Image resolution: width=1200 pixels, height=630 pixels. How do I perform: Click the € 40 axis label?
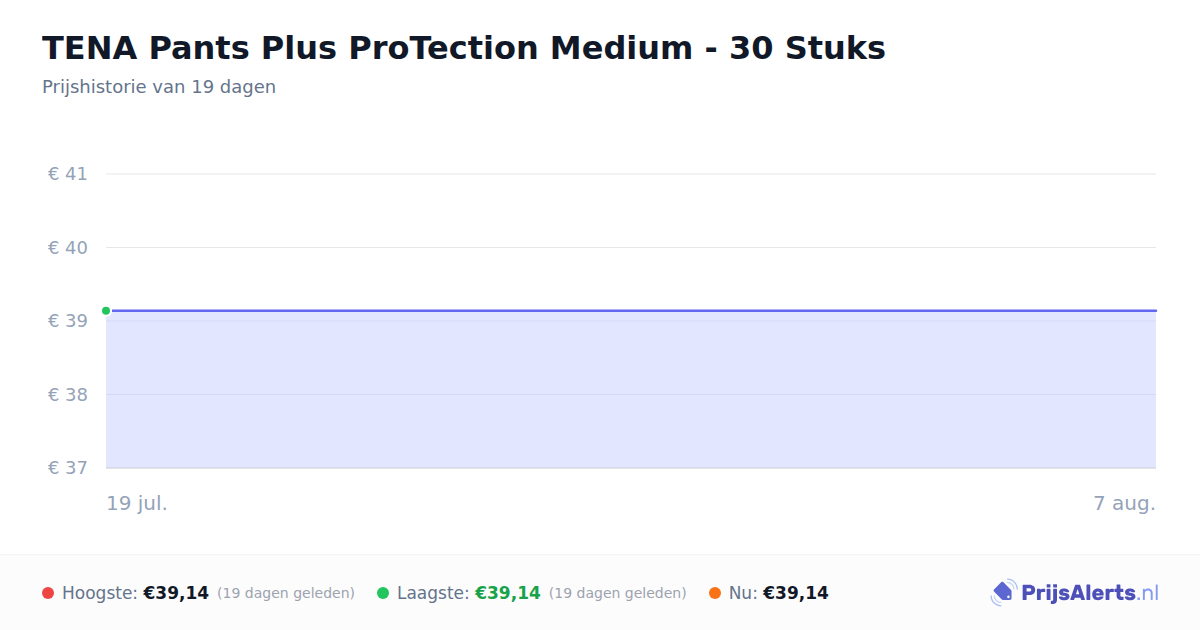pos(68,247)
